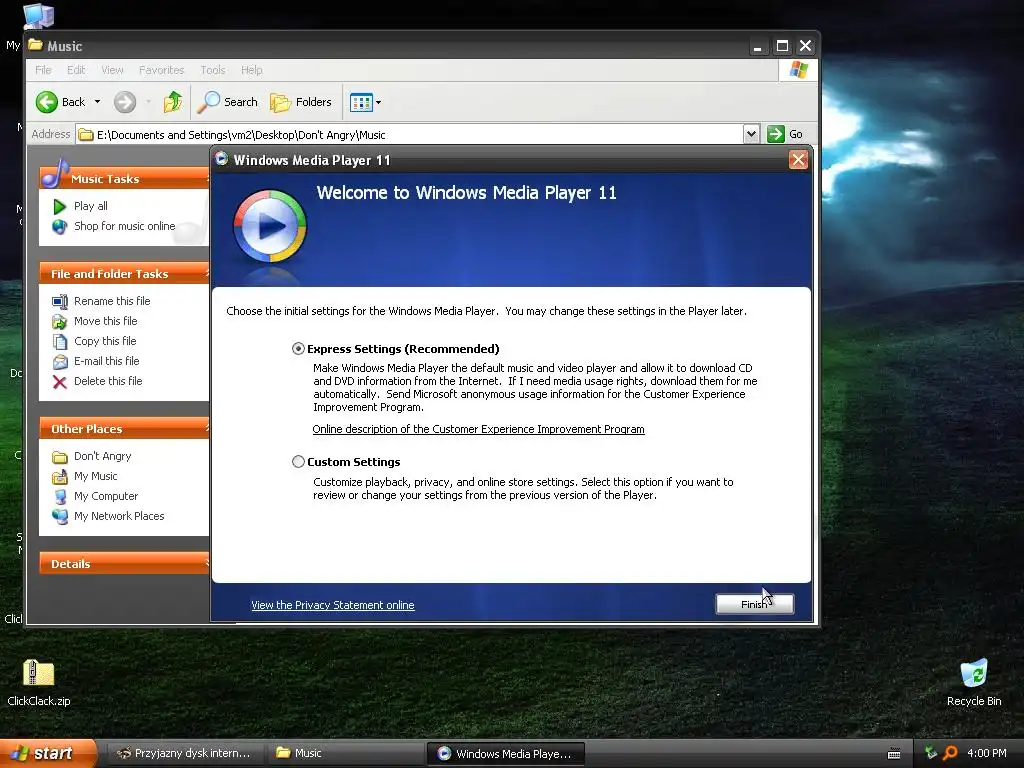This screenshot has width=1024, height=768.
Task: Click the Delete this file link
Action: click(108, 381)
